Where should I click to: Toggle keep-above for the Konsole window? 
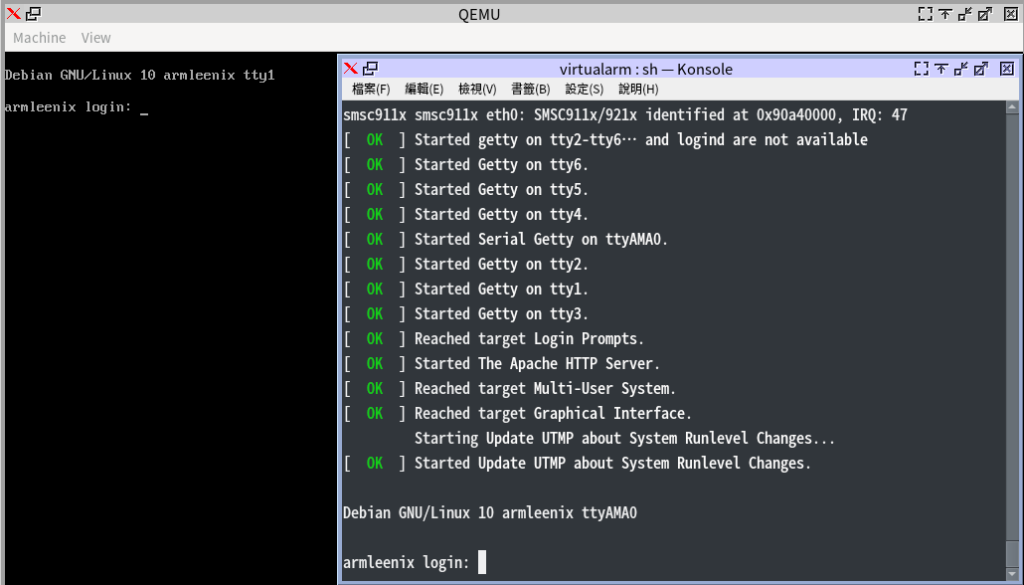[942, 69]
